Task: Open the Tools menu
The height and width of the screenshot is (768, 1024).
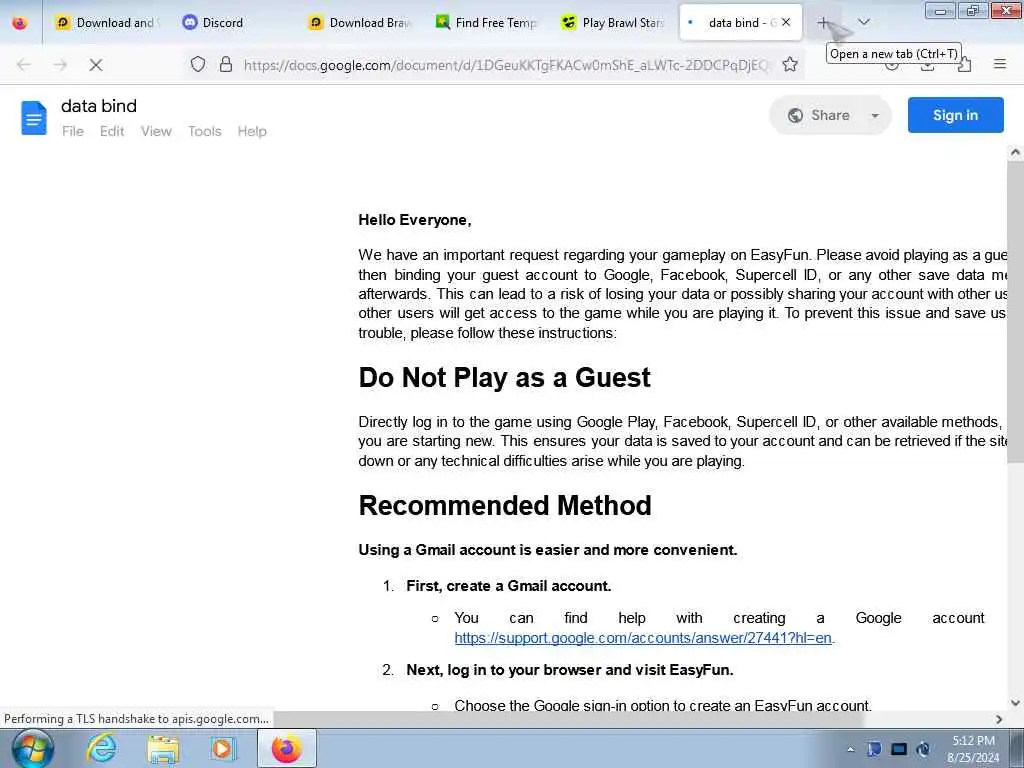Action: pyautogui.click(x=204, y=131)
